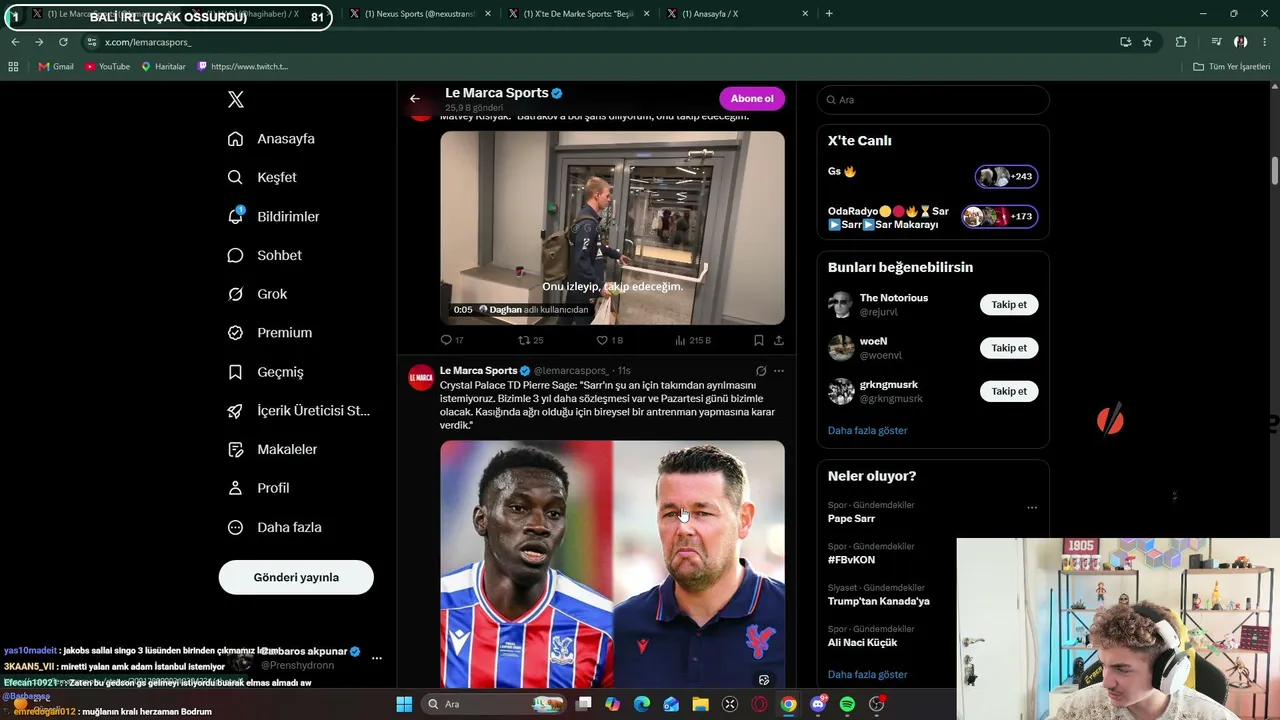Go to Anasayfa in the left sidebar
This screenshot has height=720, width=1280.
tap(271, 139)
